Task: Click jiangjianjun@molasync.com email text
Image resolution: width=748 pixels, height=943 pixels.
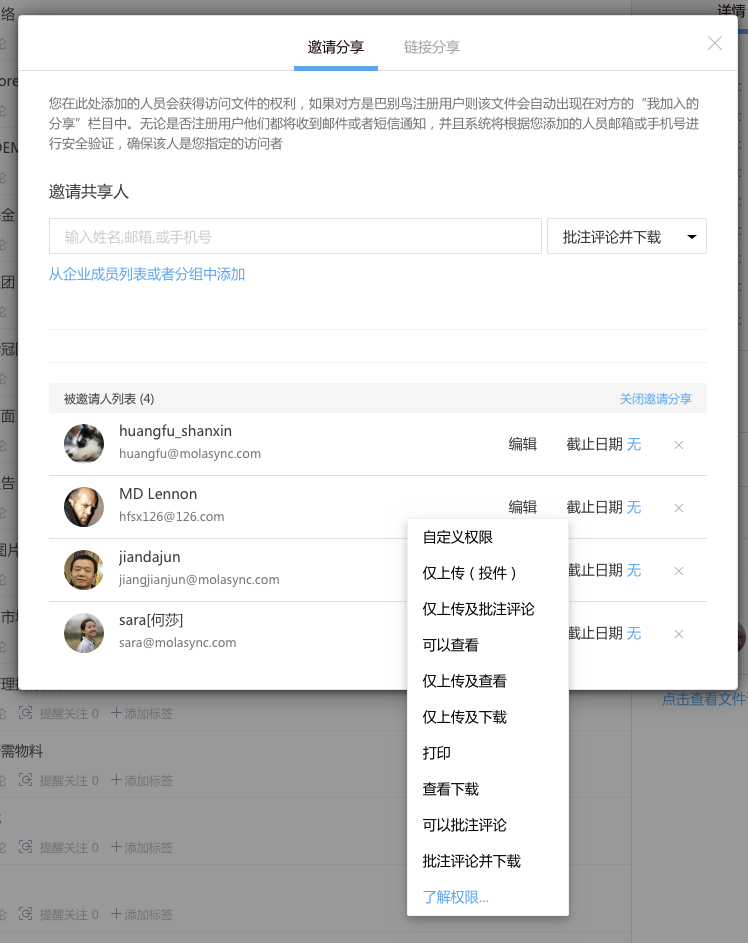Action: (x=199, y=580)
